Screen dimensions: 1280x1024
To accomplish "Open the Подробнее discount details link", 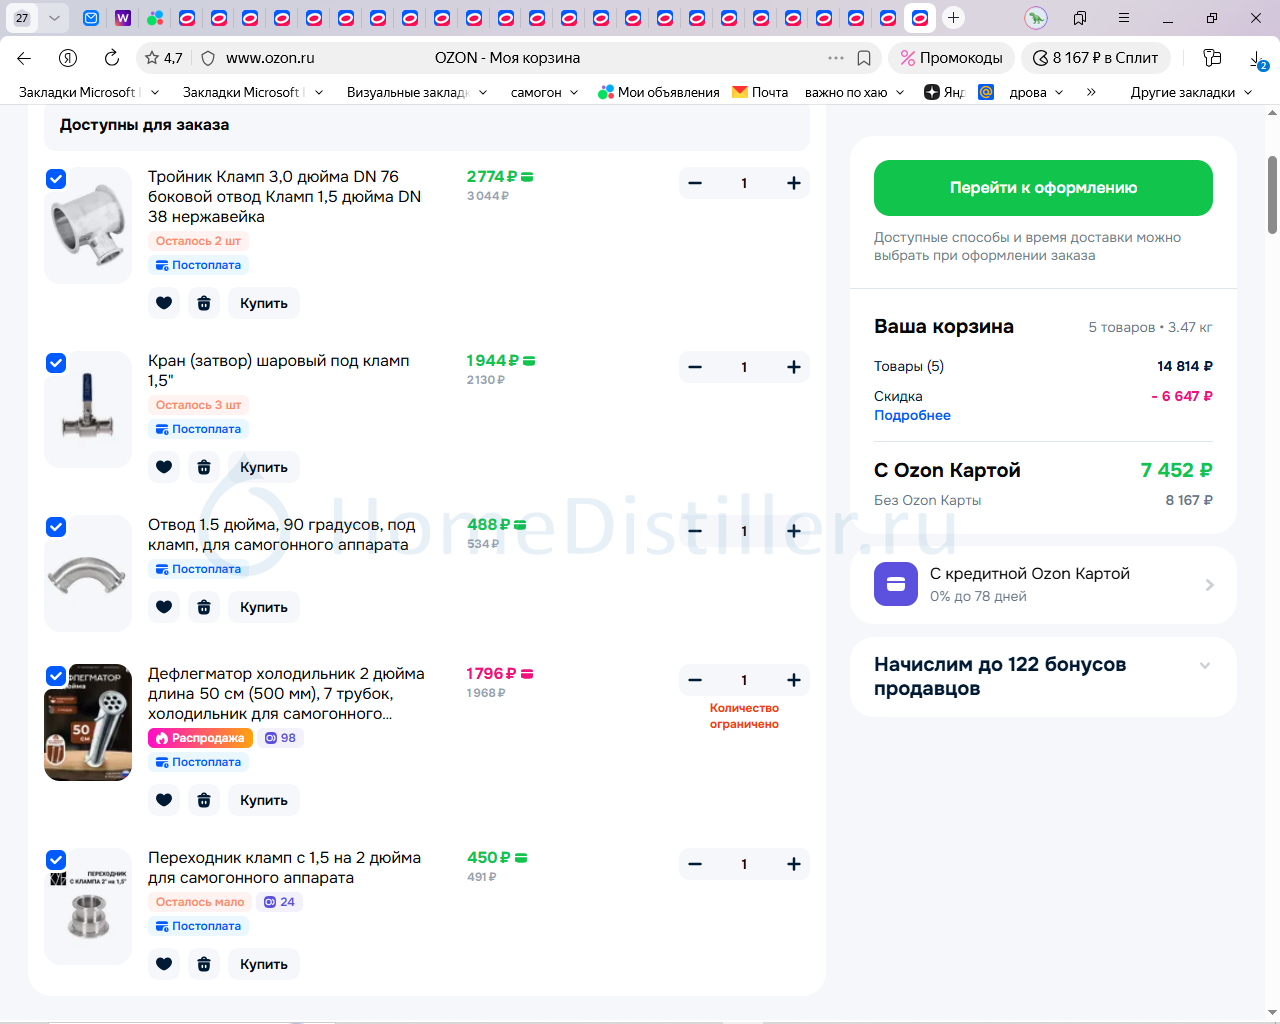I will click(x=912, y=415).
